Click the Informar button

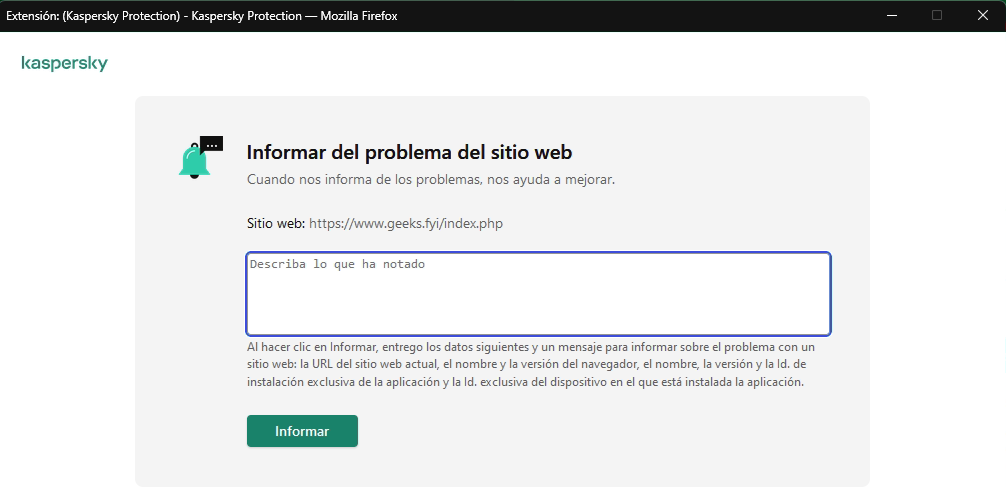[302, 431]
